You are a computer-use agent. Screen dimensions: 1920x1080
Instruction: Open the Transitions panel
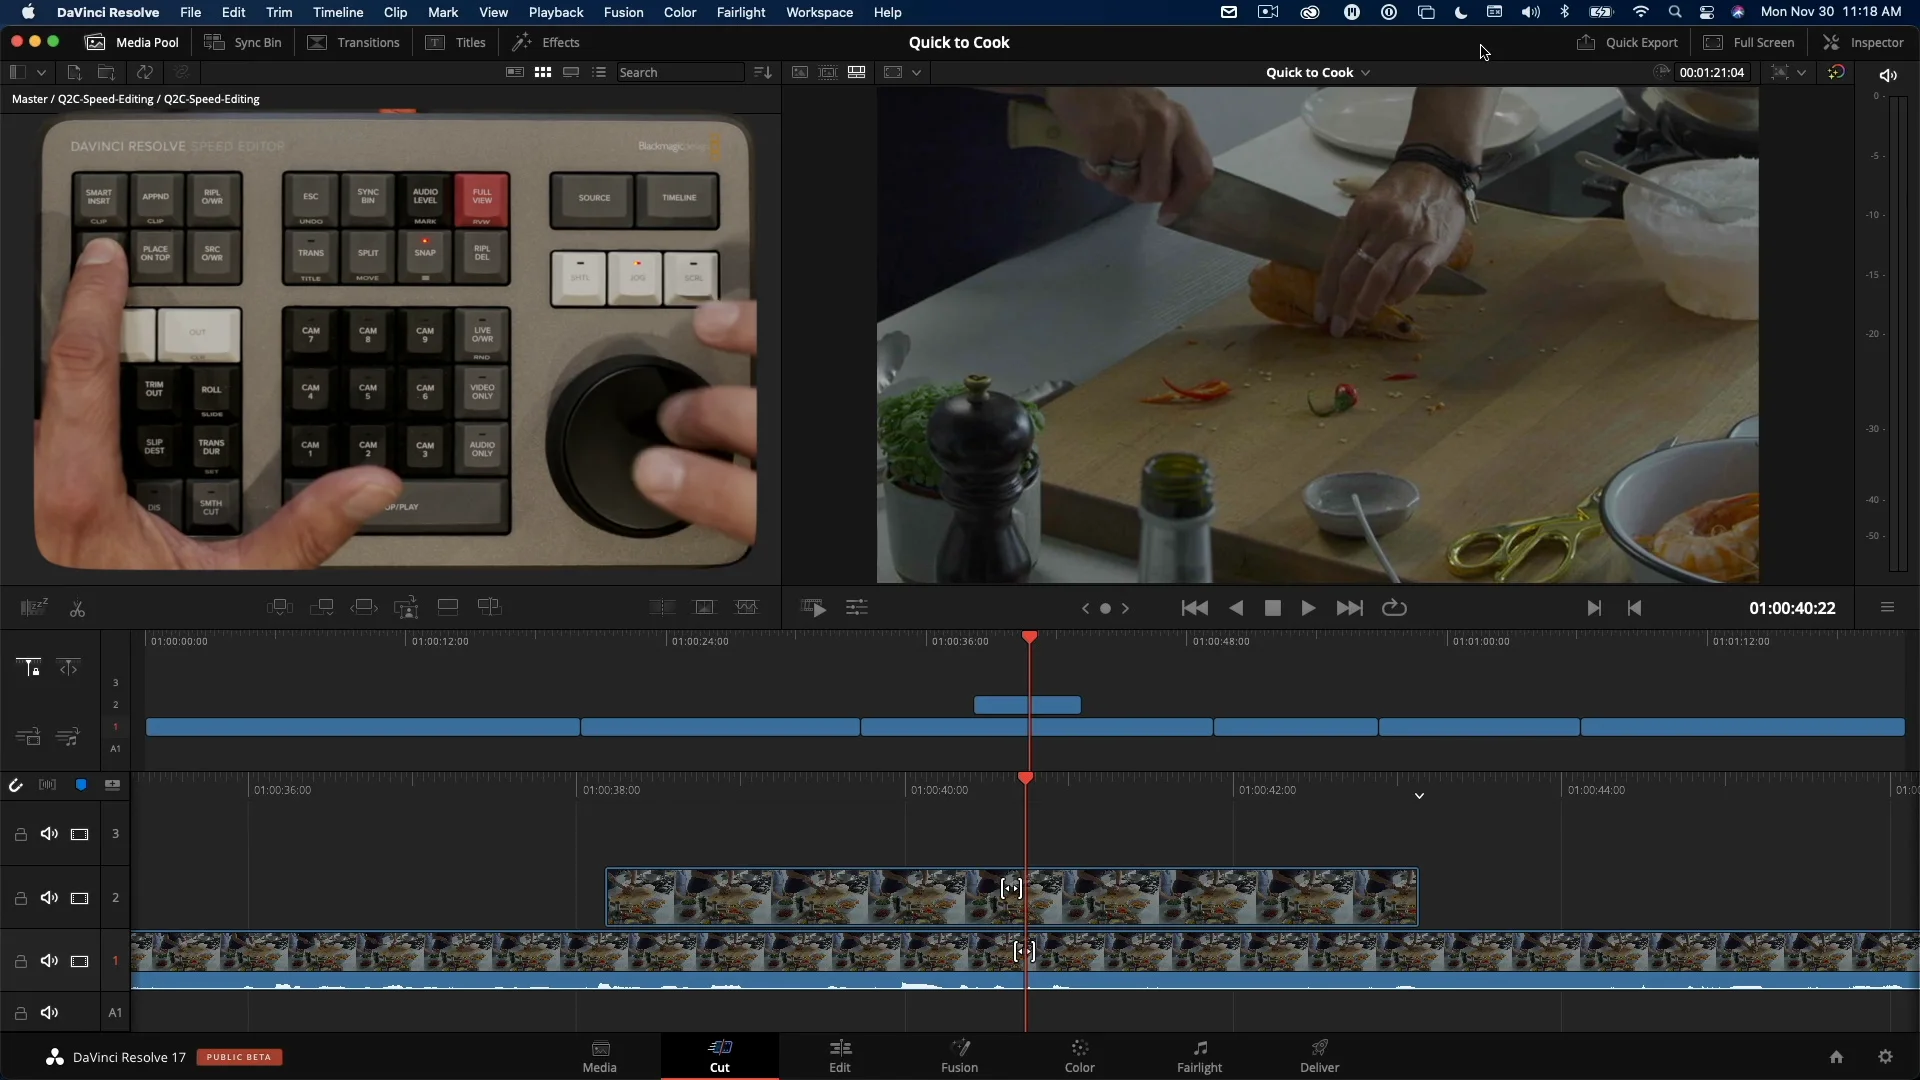[x=353, y=42]
